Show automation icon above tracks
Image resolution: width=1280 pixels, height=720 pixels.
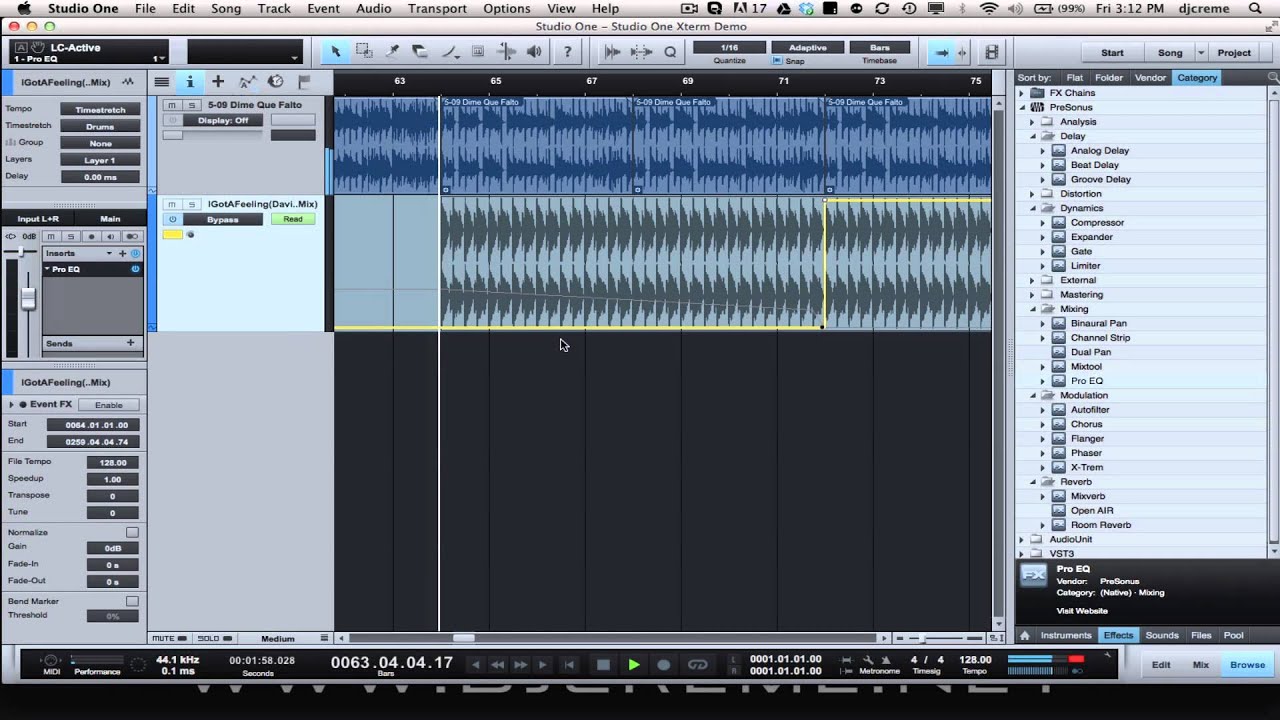coord(247,81)
